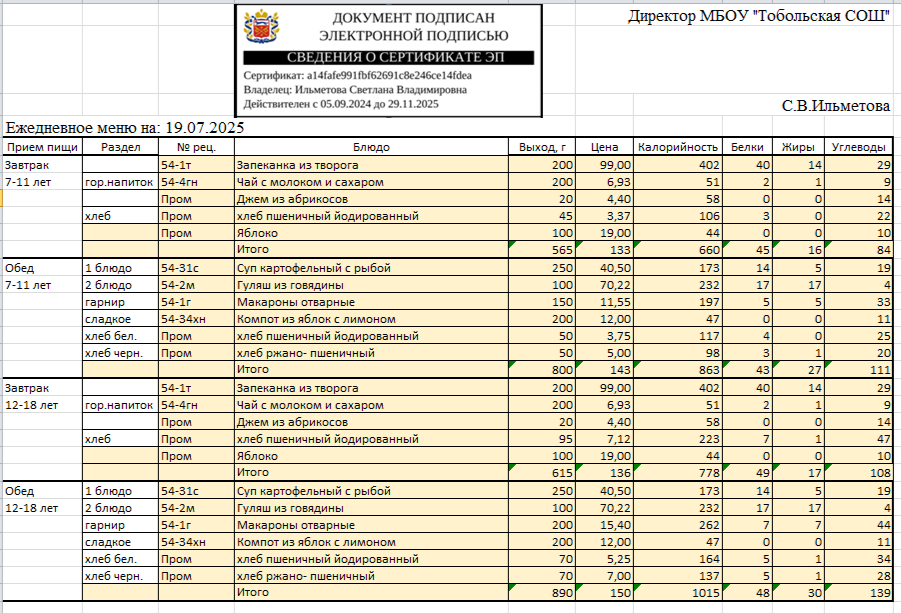Click the 'Директор МБОУ "Тобольская СОШ"' text

pyautogui.click(x=758, y=16)
